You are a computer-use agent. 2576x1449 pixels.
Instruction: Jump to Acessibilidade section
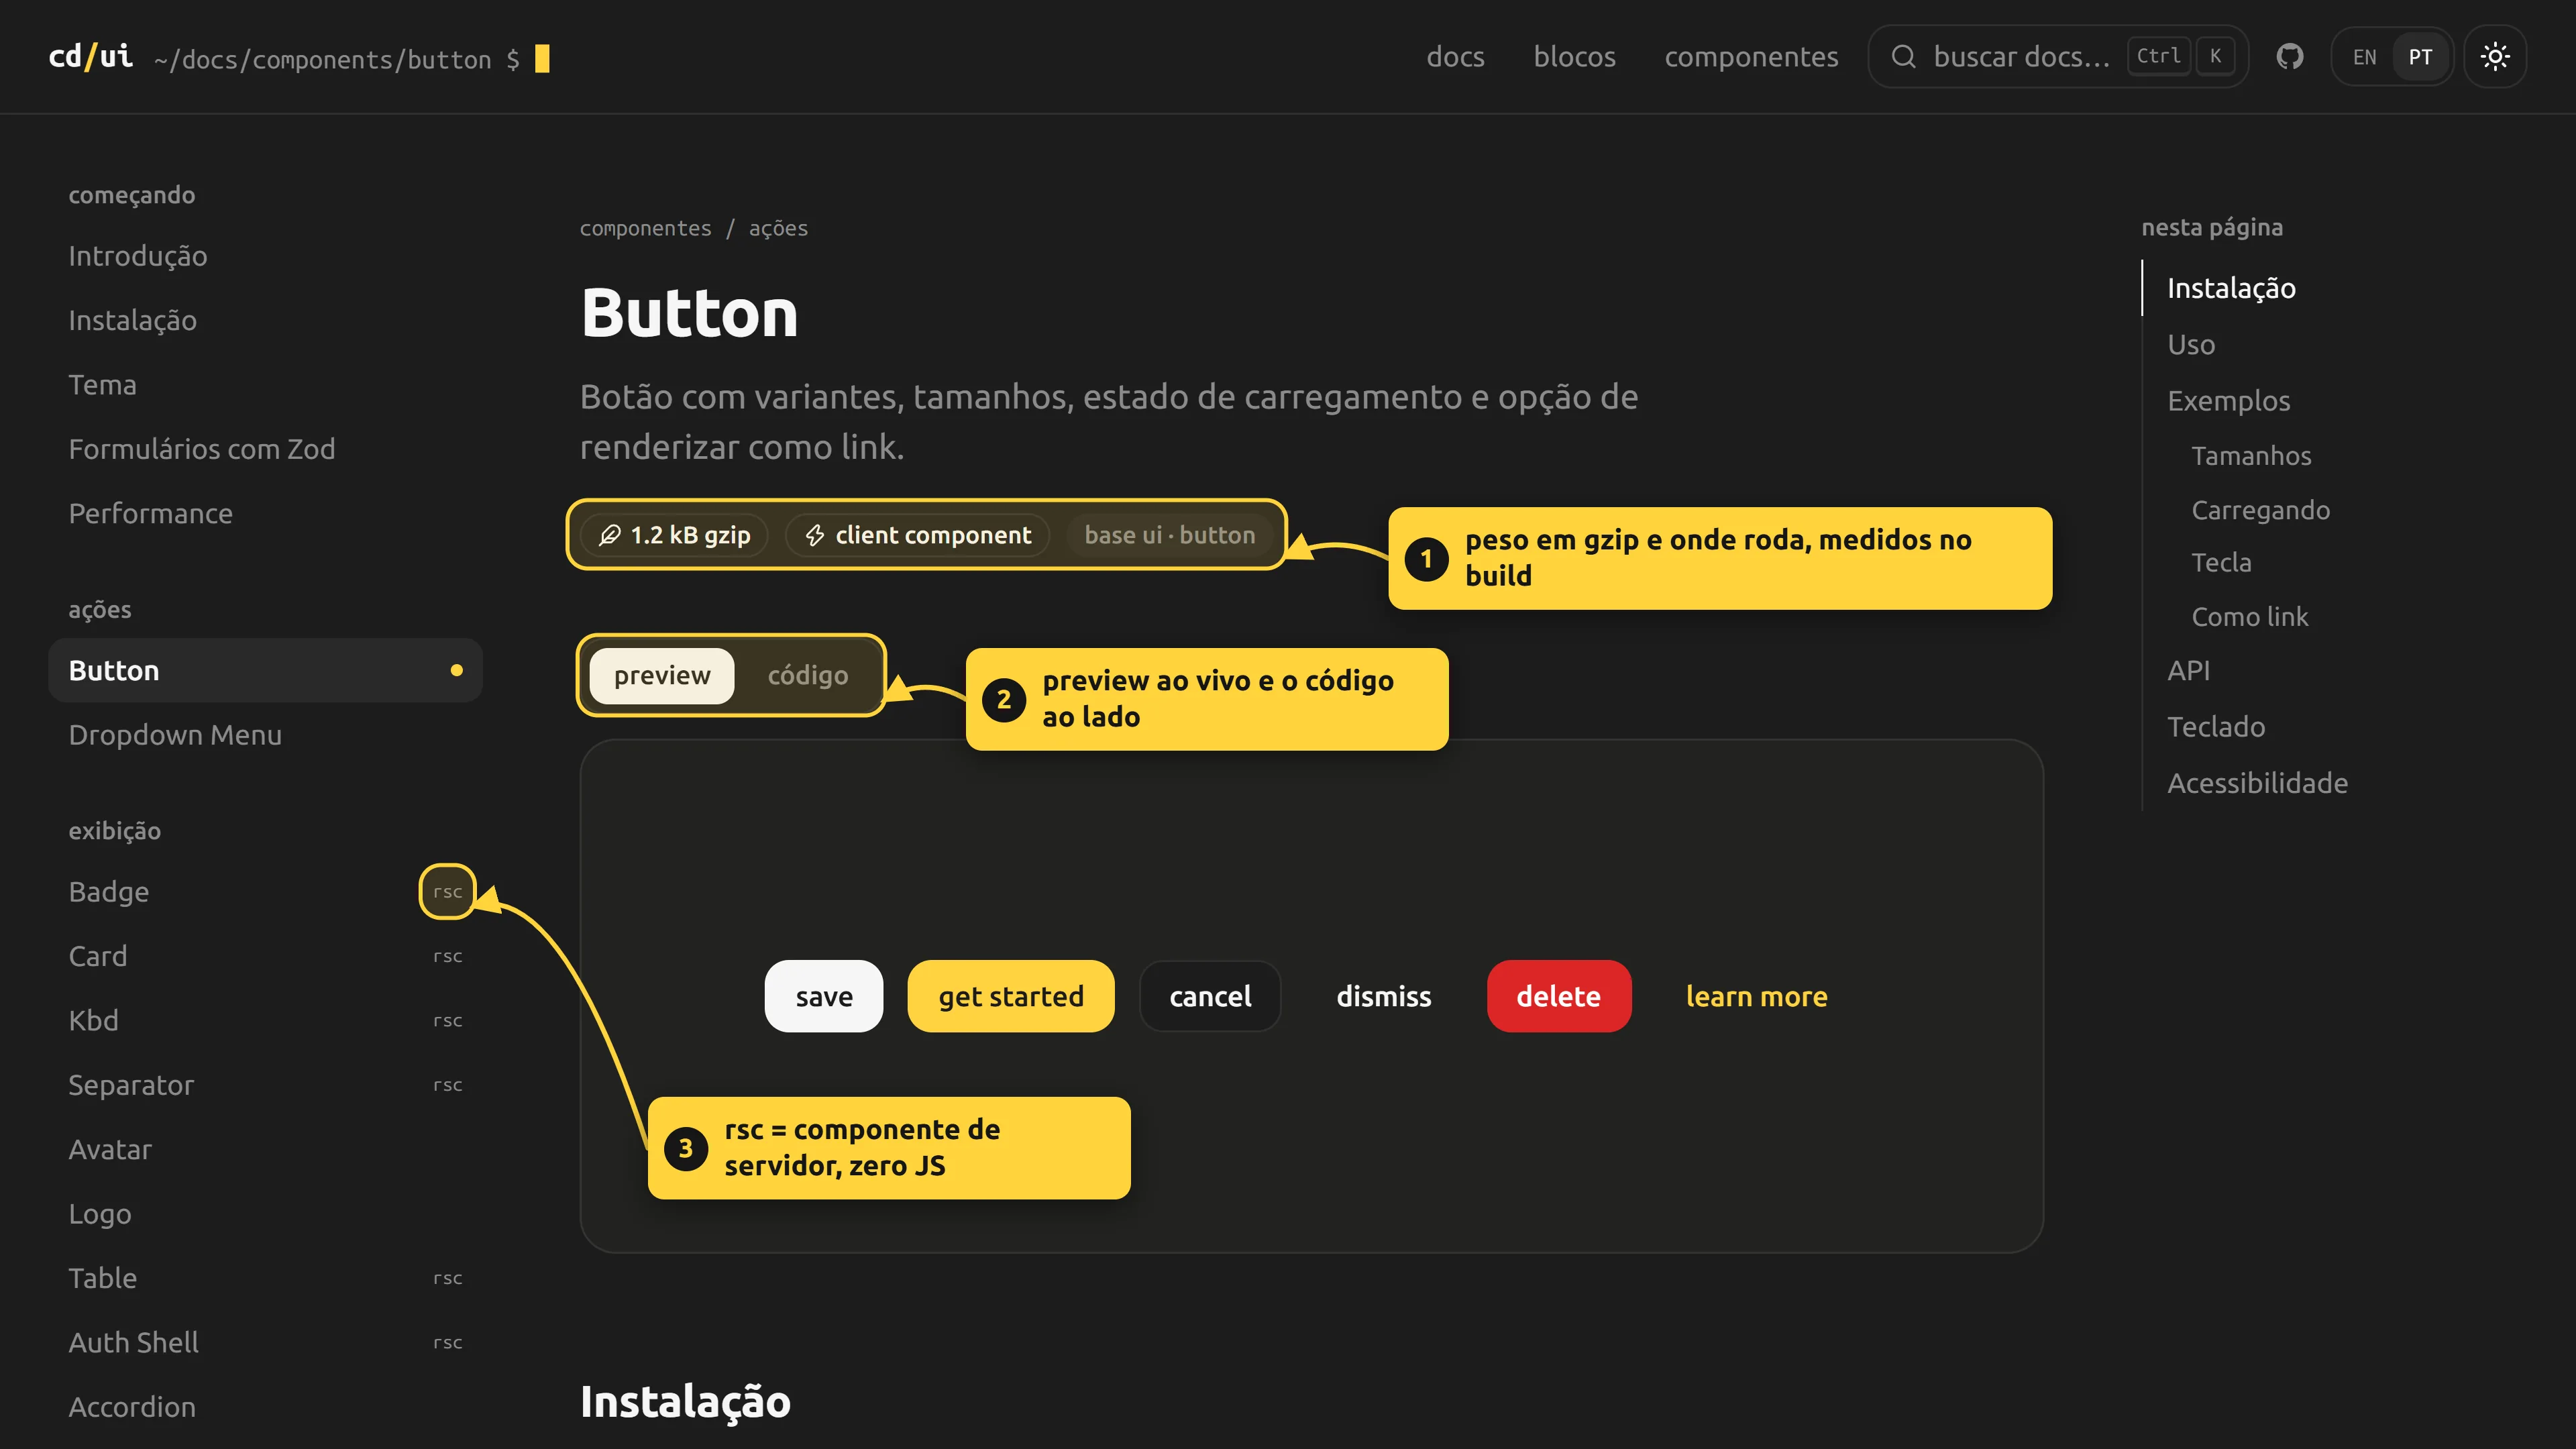click(x=2257, y=782)
